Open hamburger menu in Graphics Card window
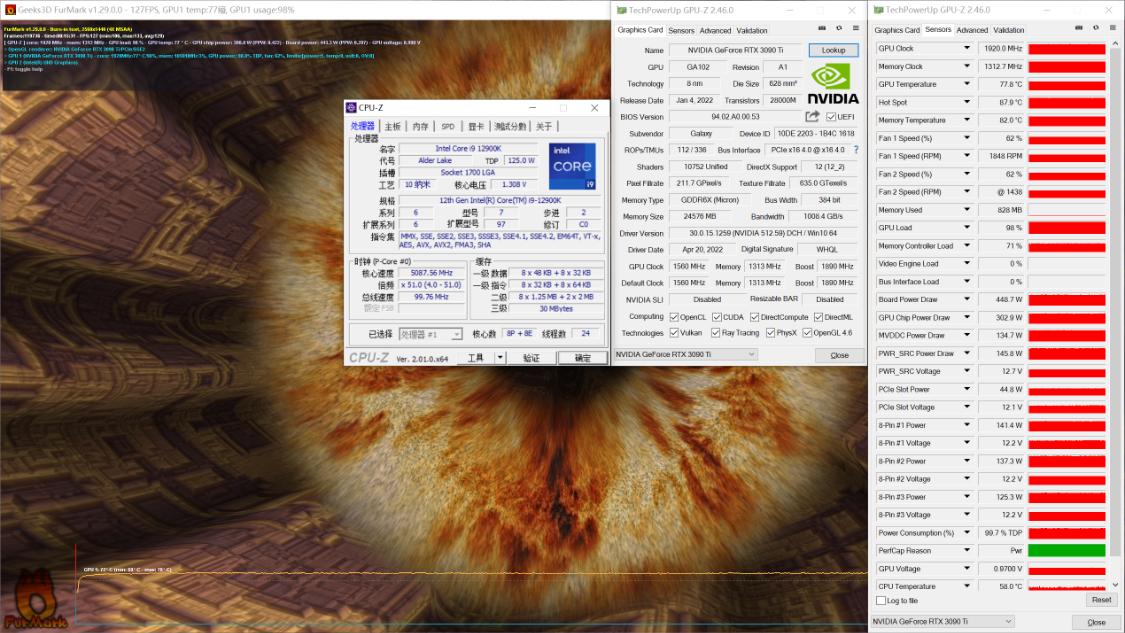 pyautogui.click(x=853, y=30)
